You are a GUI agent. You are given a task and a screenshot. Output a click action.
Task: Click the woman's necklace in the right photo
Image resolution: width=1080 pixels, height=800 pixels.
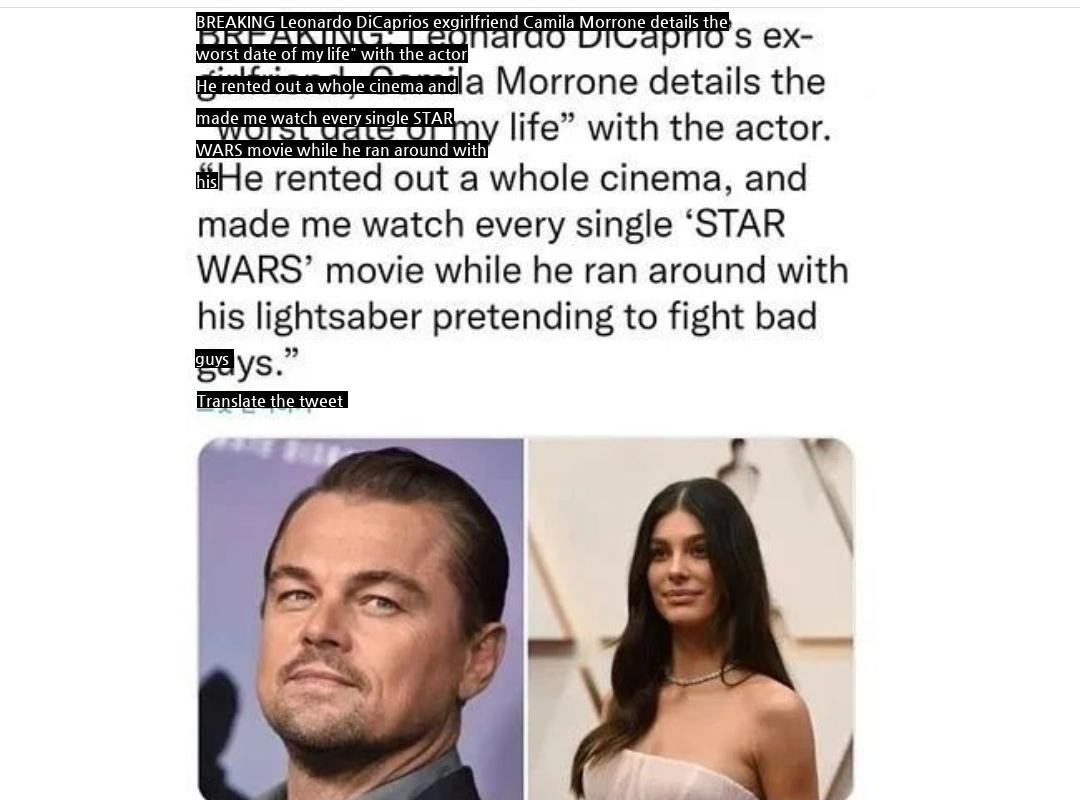698,675
